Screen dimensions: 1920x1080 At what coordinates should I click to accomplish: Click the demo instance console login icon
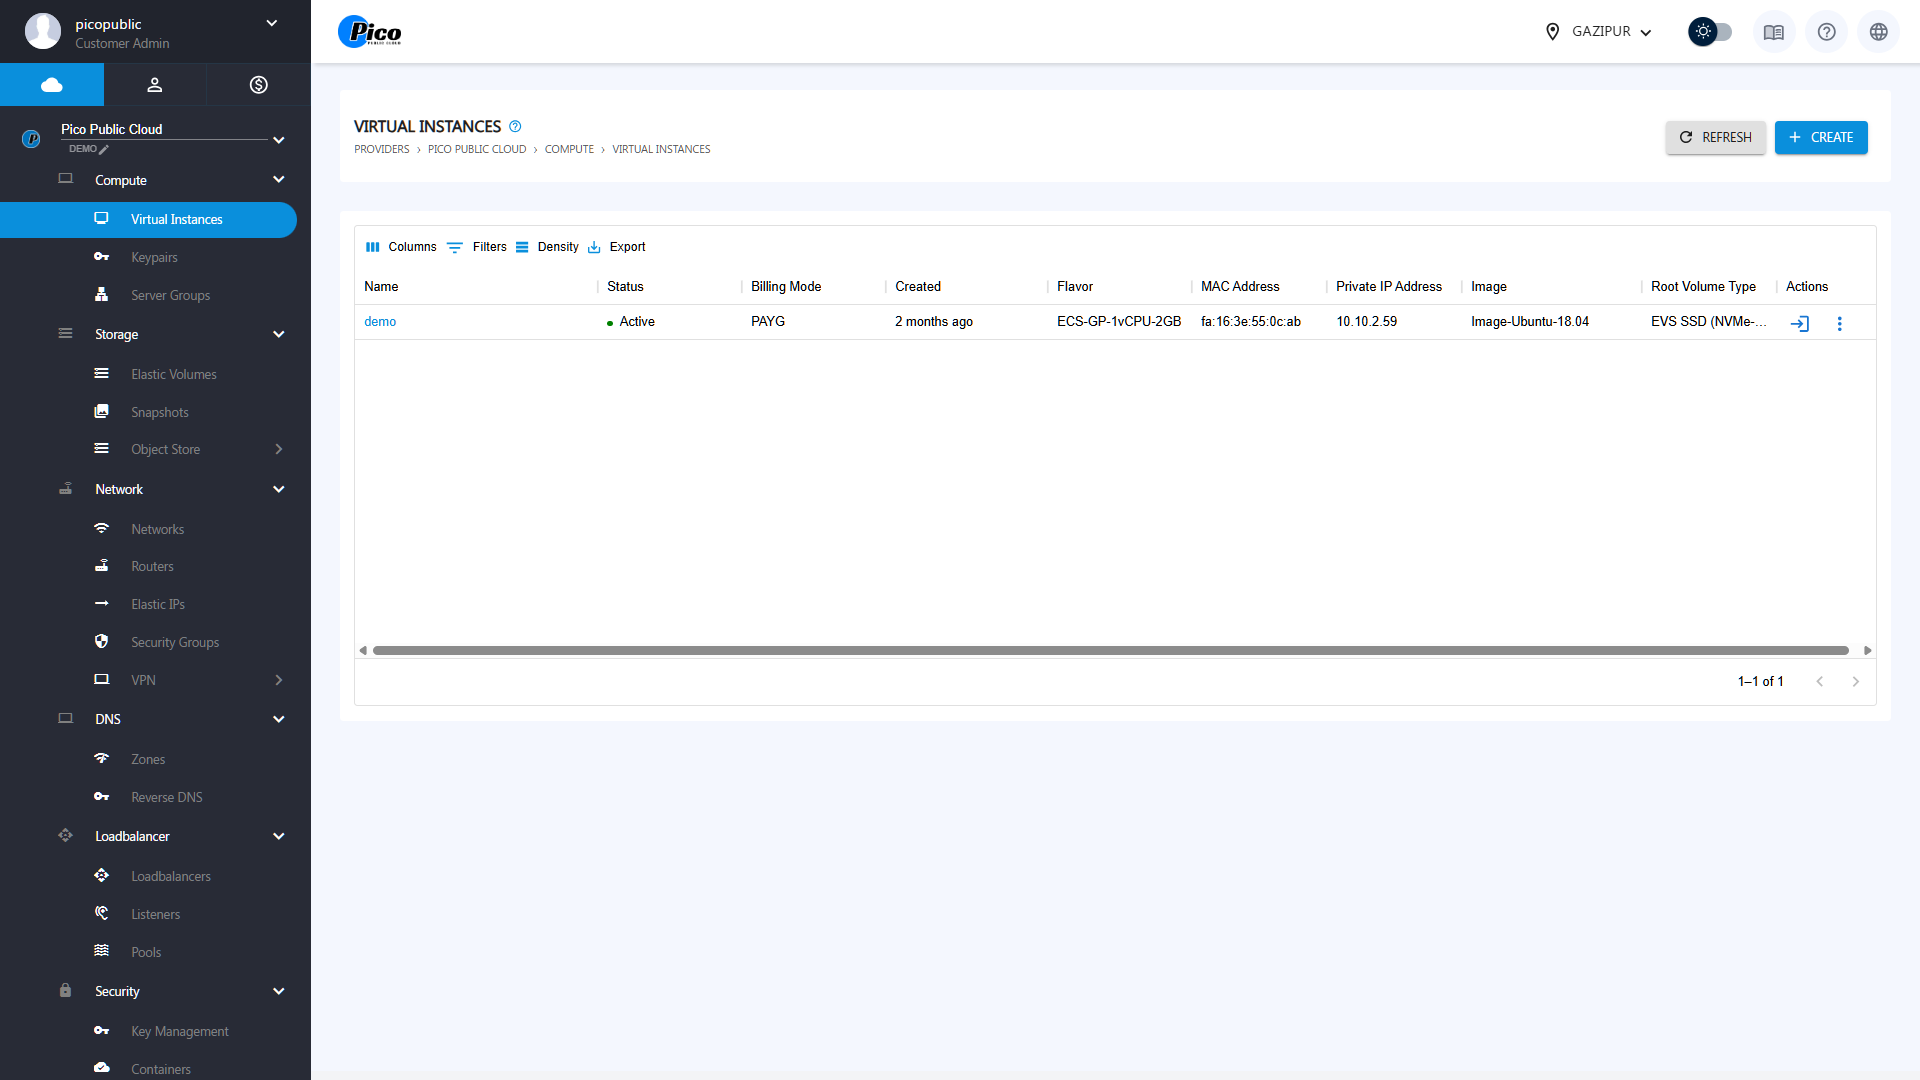click(1799, 324)
